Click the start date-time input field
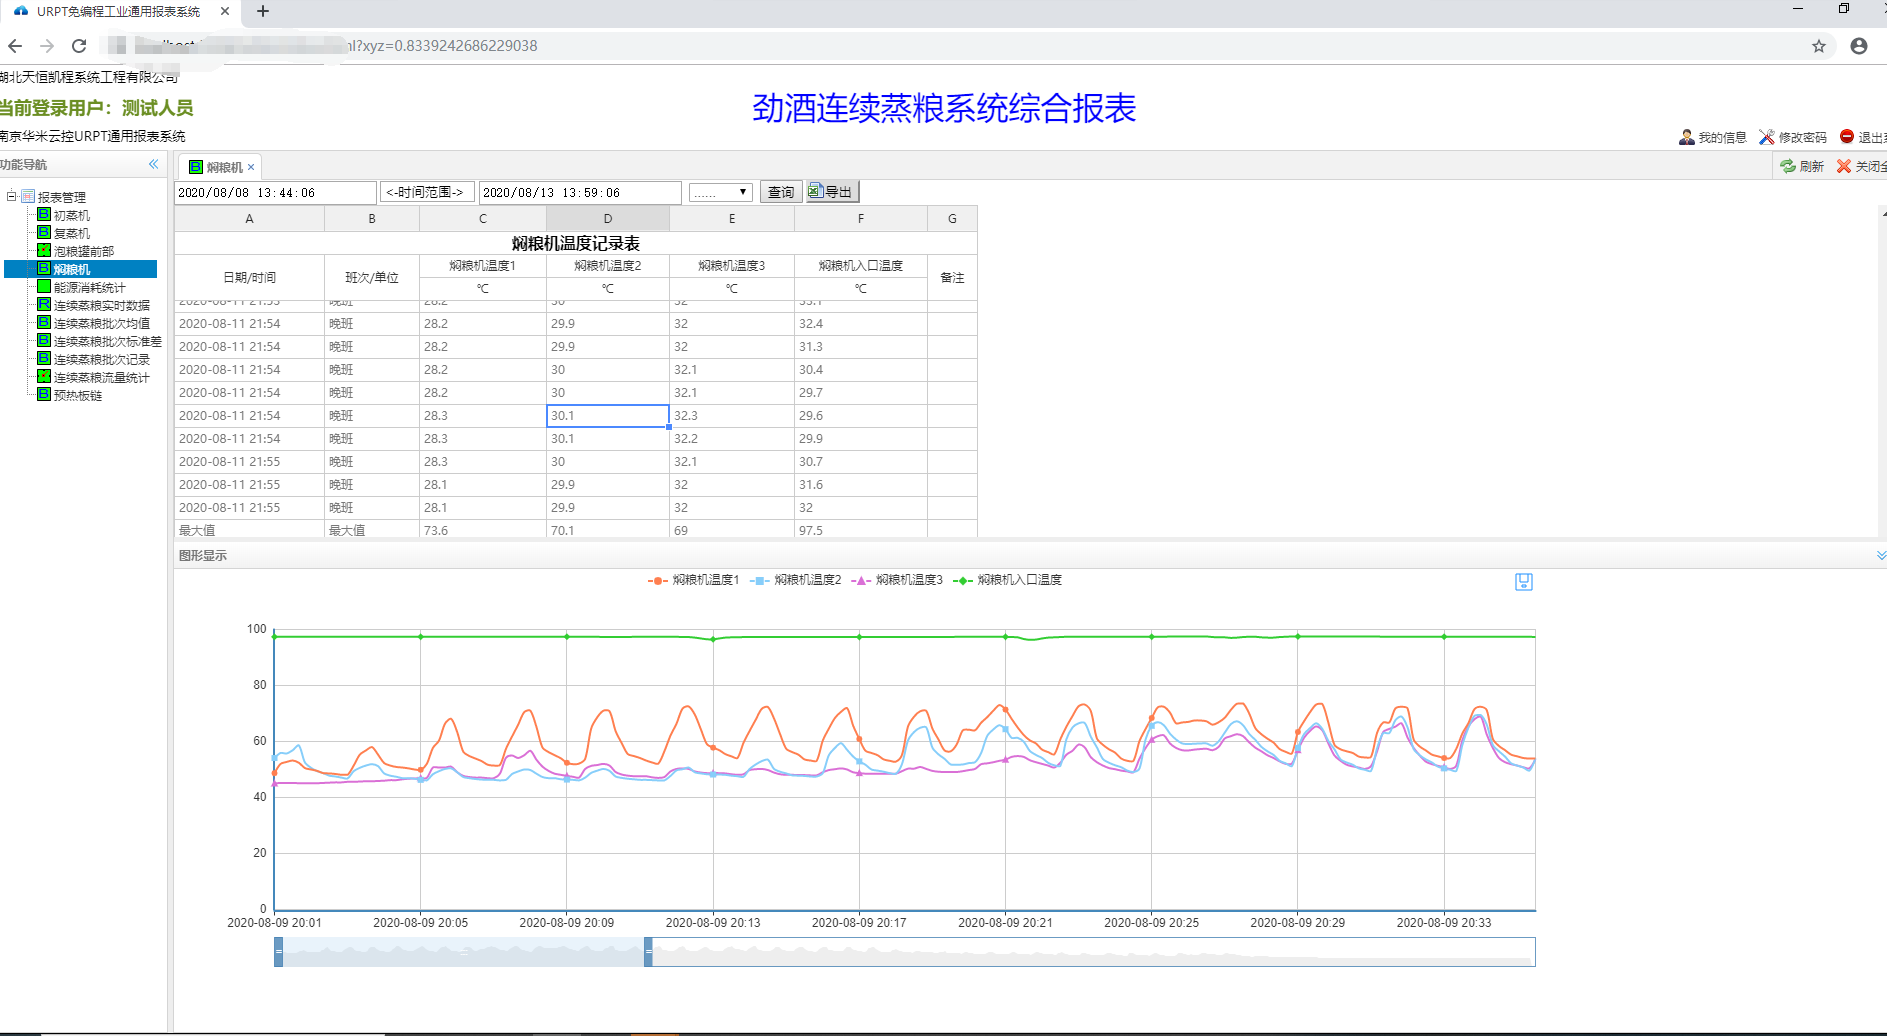This screenshot has width=1887, height=1036. click(275, 192)
